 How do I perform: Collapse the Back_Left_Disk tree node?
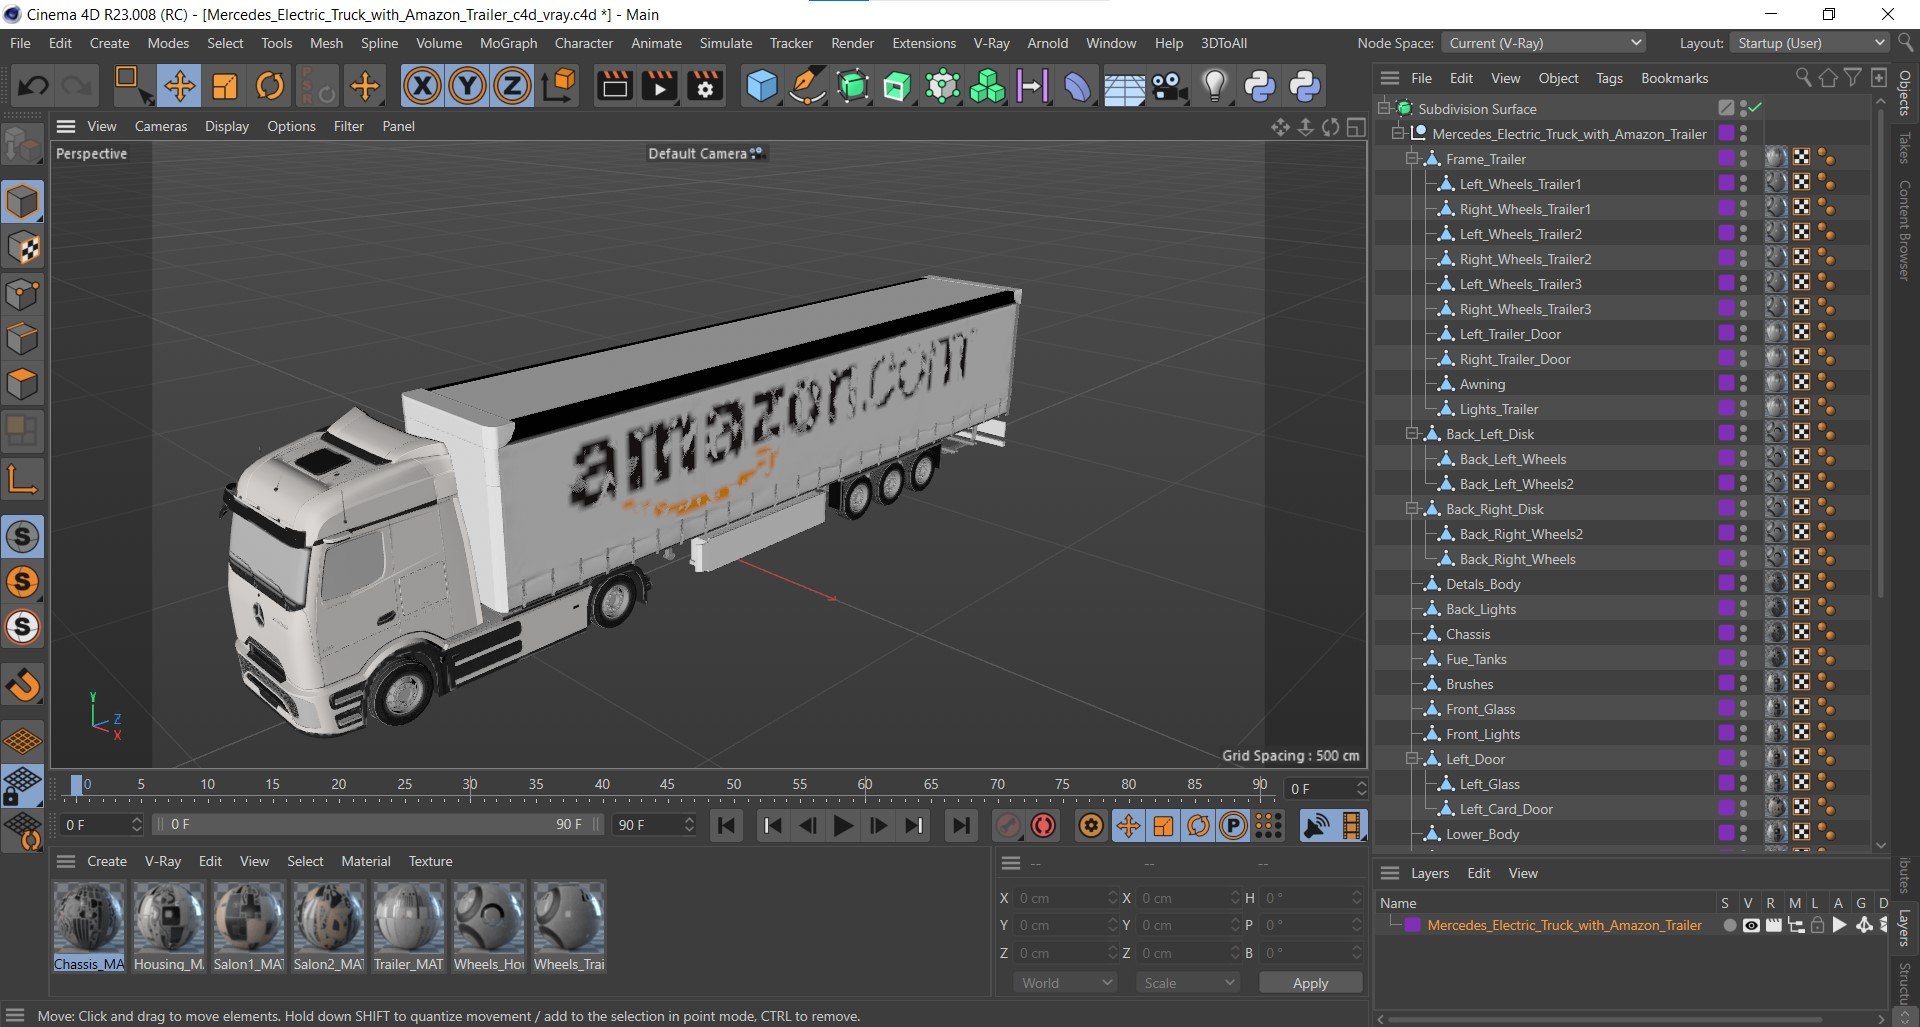point(1412,434)
